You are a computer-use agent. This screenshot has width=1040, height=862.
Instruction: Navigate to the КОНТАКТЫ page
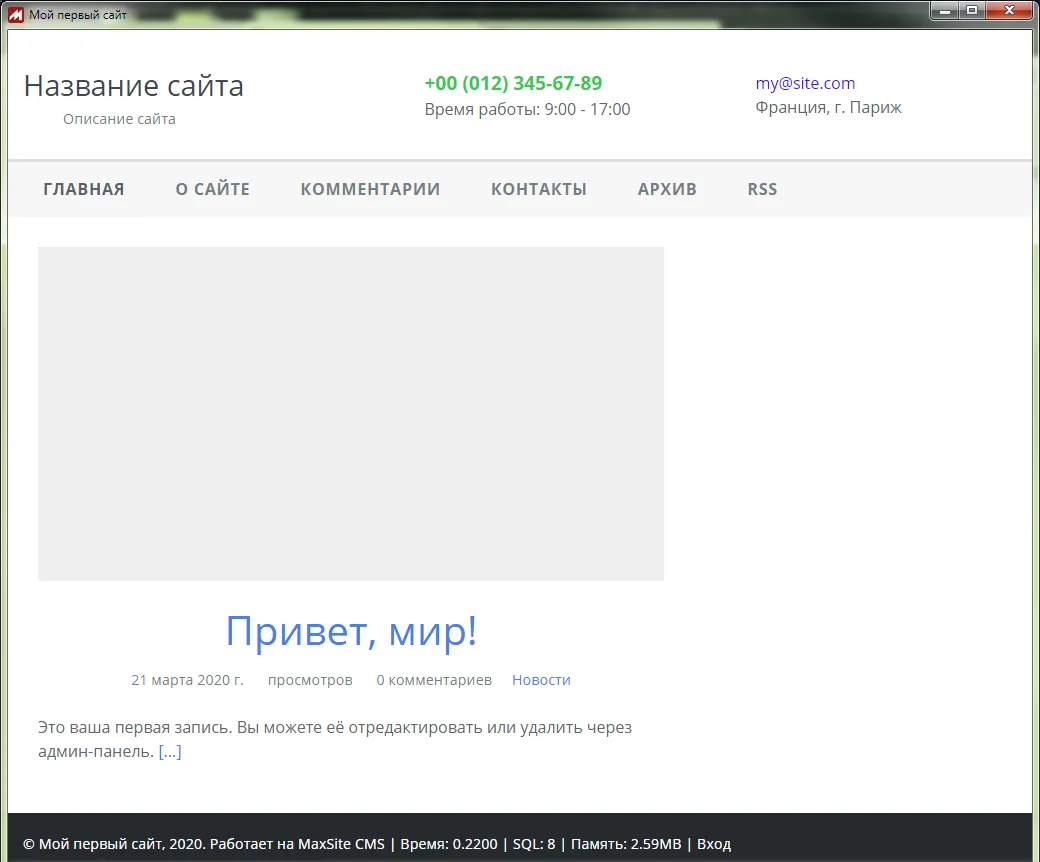pyautogui.click(x=538, y=189)
